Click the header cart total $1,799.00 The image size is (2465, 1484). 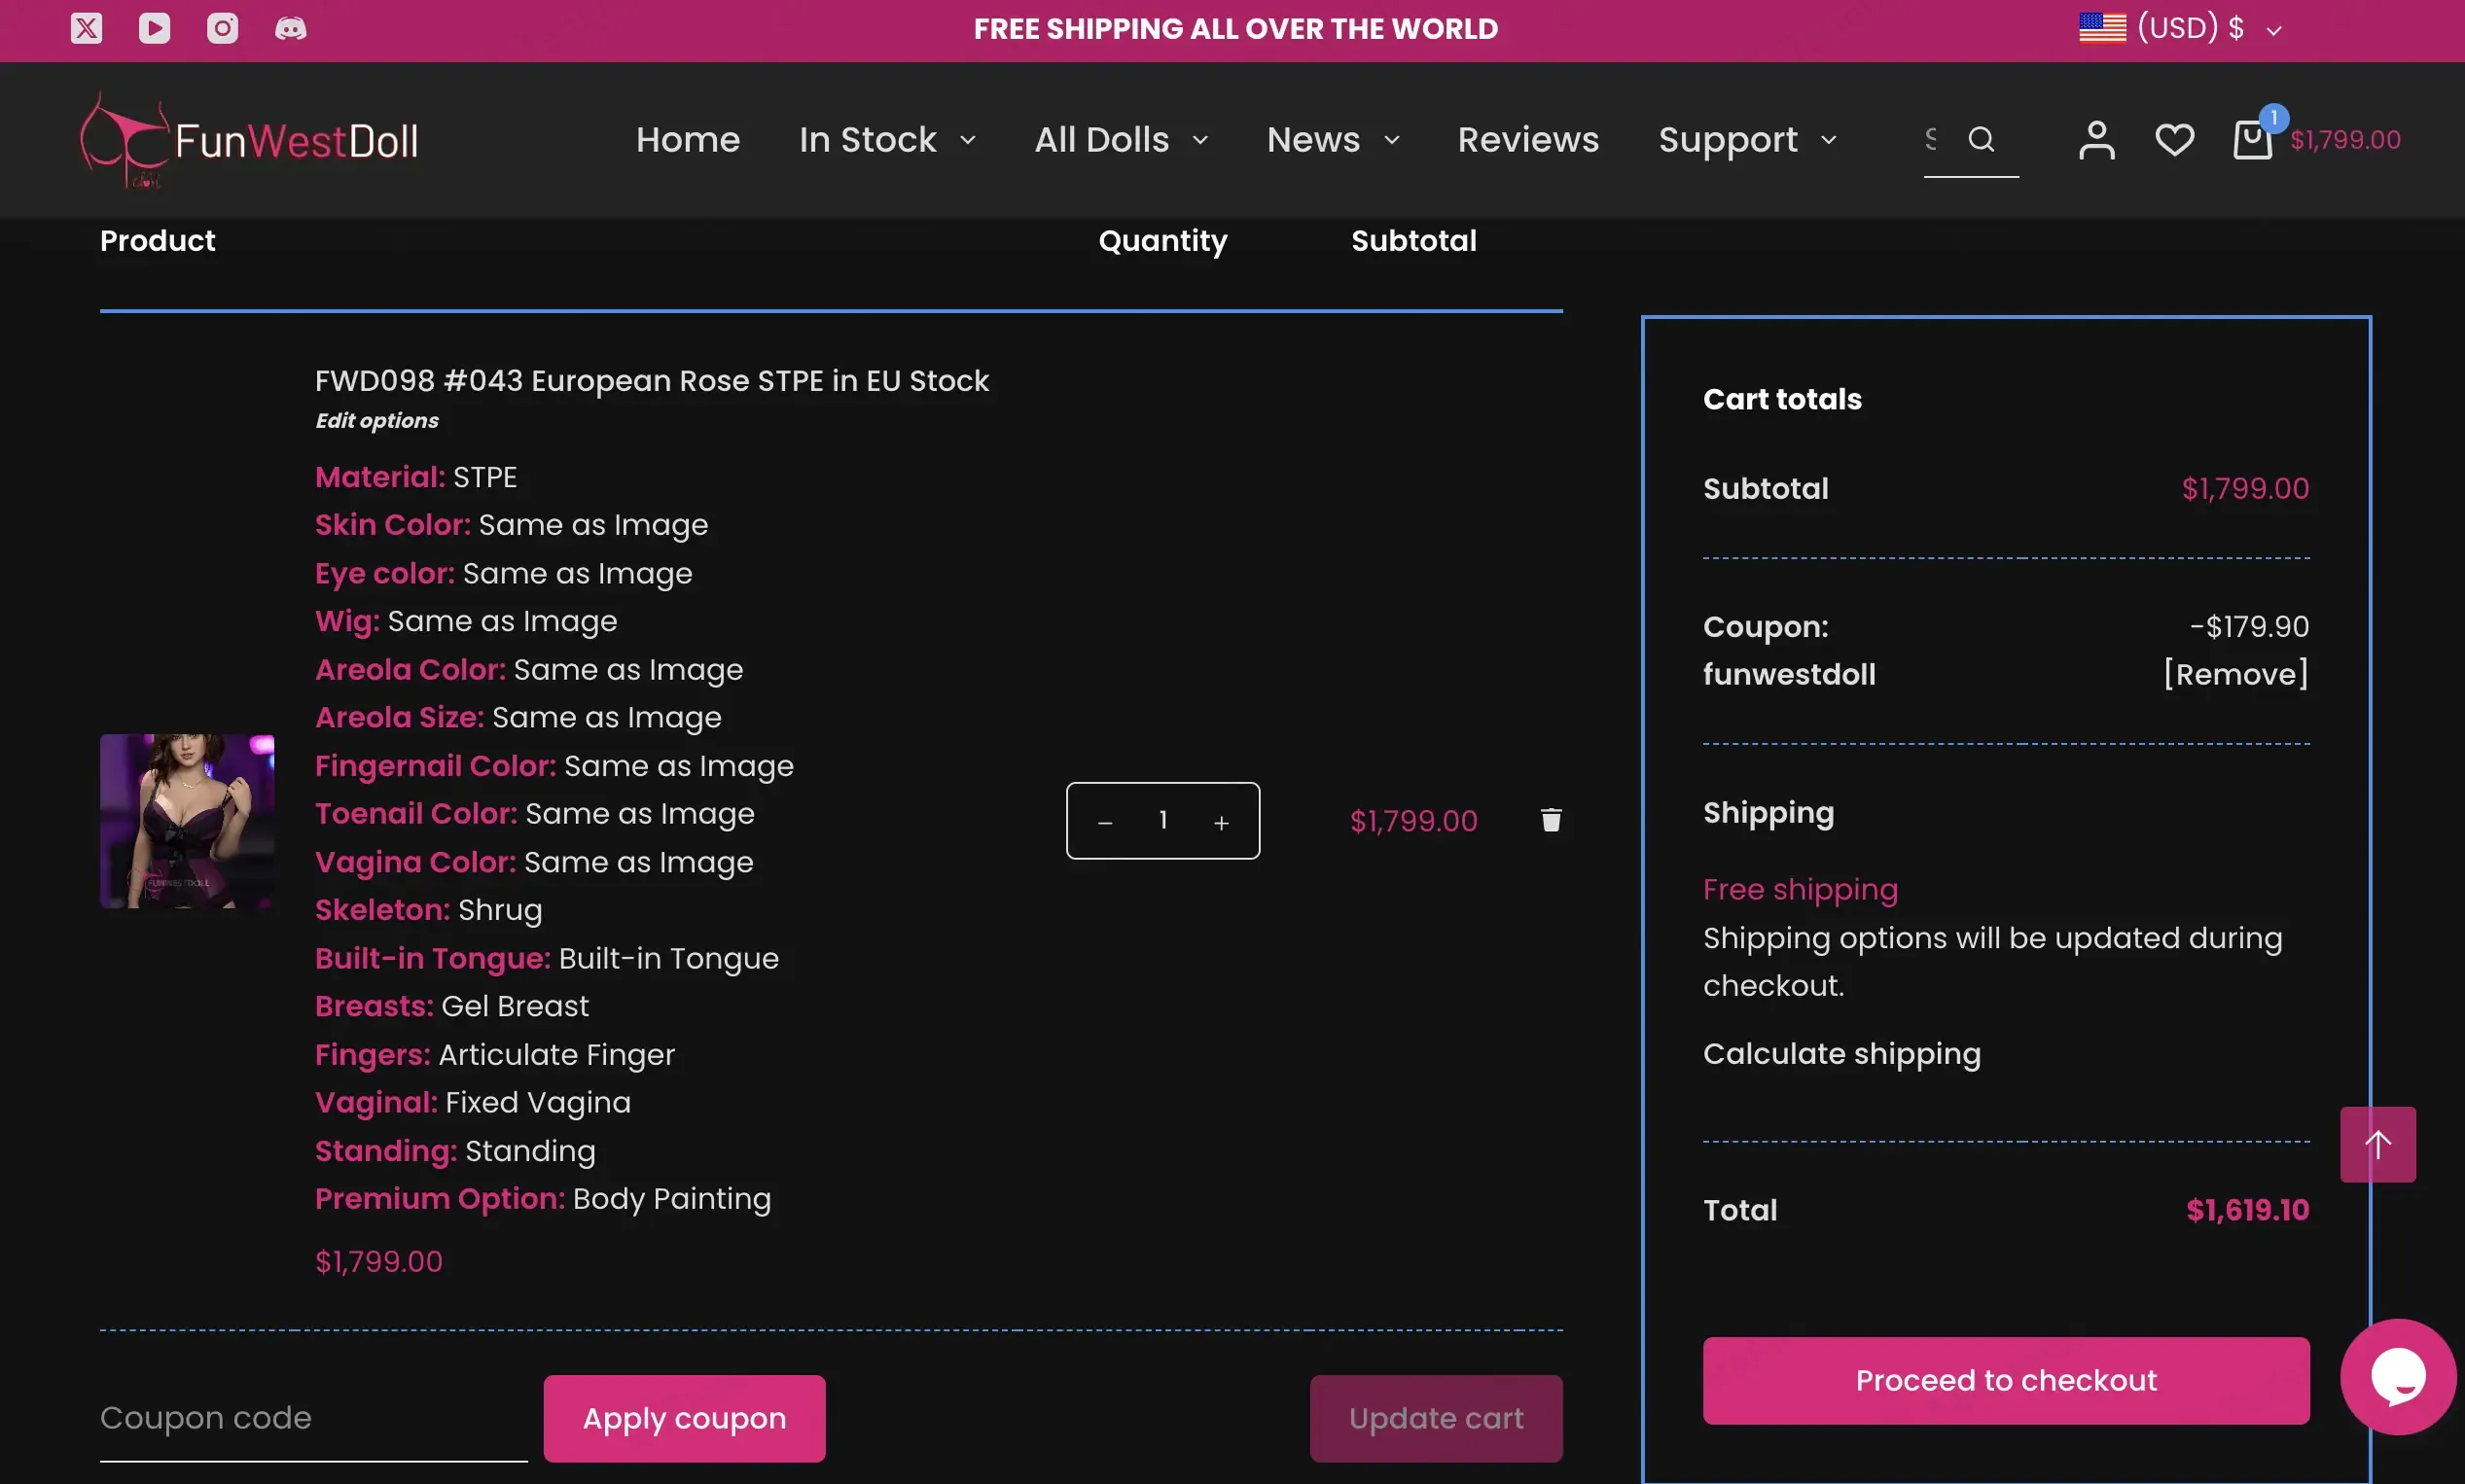pos(2345,140)
